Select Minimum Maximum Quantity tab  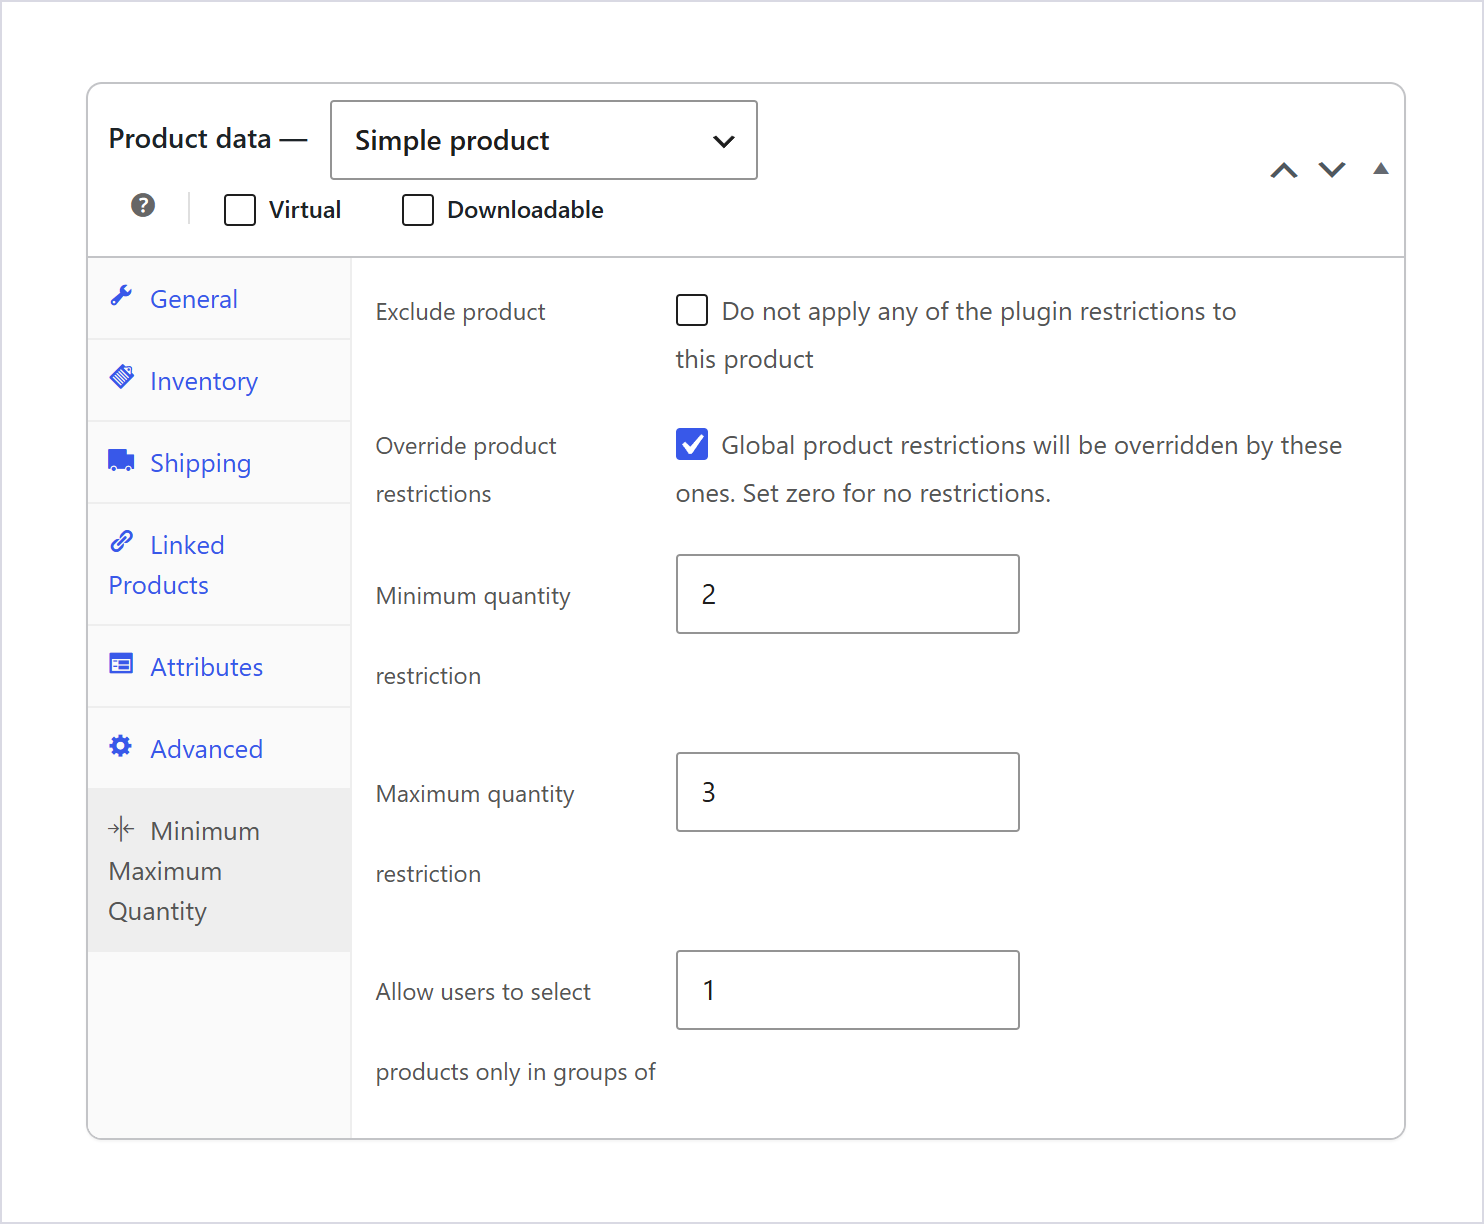point(219,871)
